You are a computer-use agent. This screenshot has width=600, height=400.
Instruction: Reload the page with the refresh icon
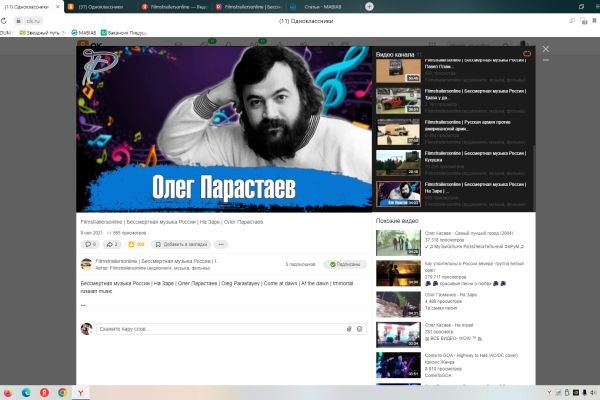click(x=4, y=21)
